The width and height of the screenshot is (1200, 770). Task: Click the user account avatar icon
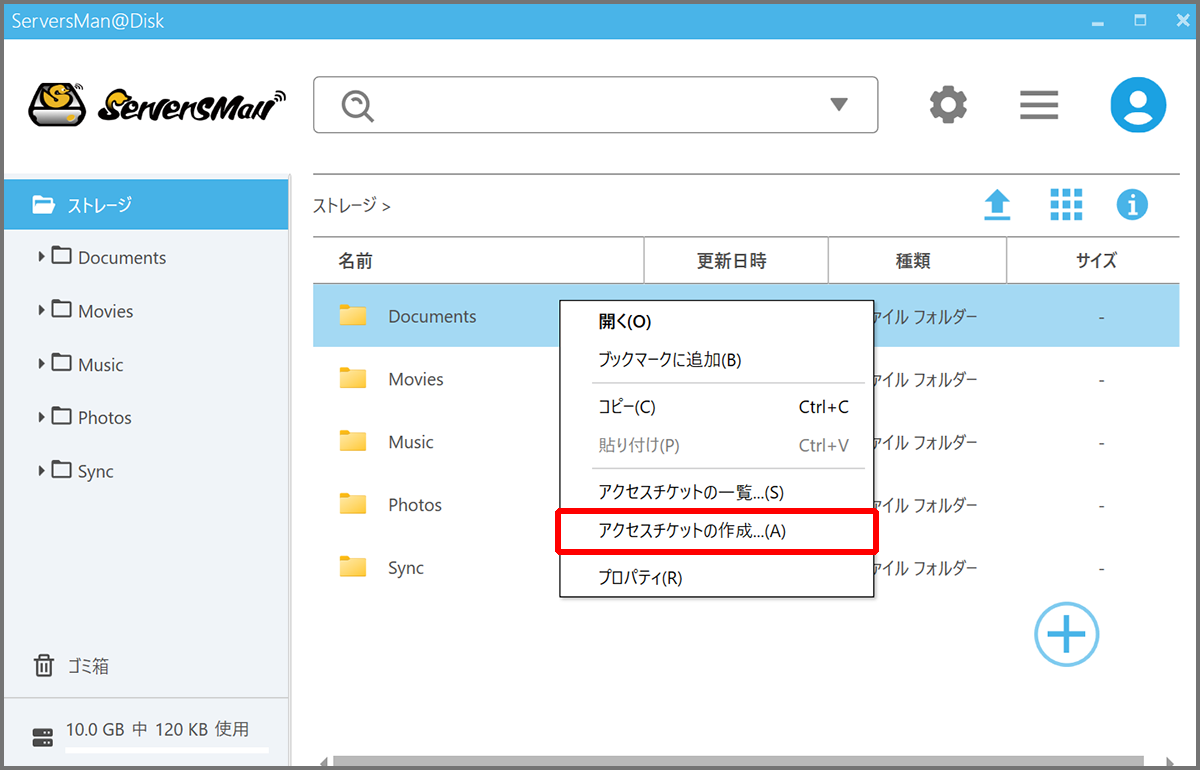tap(1138, 105)
